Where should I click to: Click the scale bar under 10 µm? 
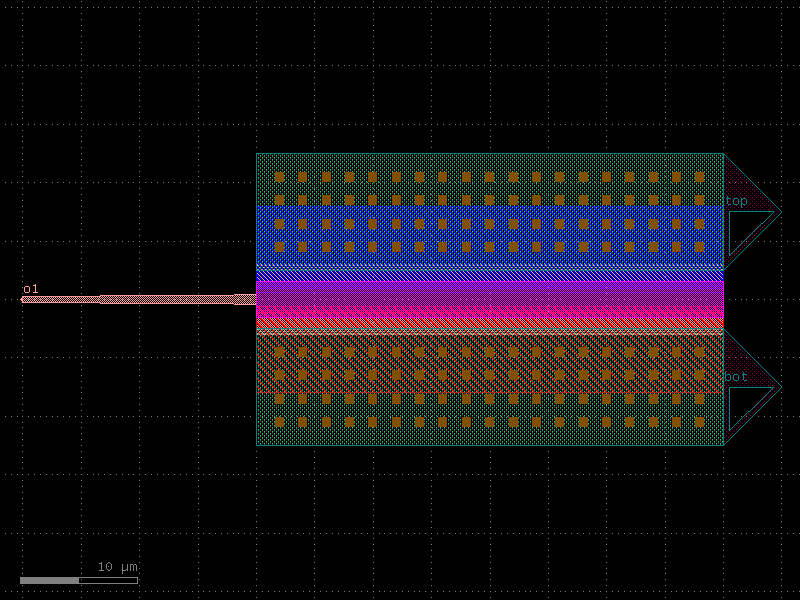tap(79, 580)
